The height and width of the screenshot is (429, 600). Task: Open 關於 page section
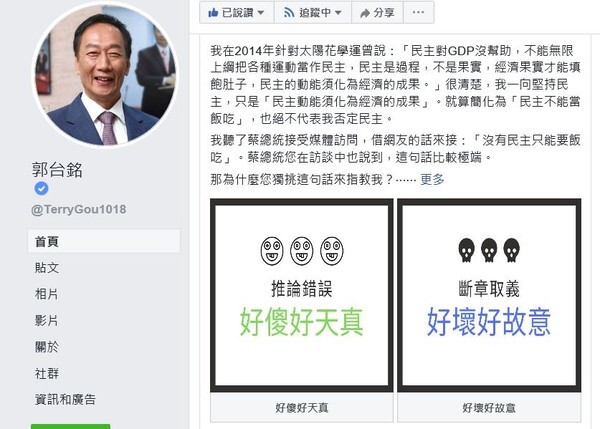click(x=46, y=347)
